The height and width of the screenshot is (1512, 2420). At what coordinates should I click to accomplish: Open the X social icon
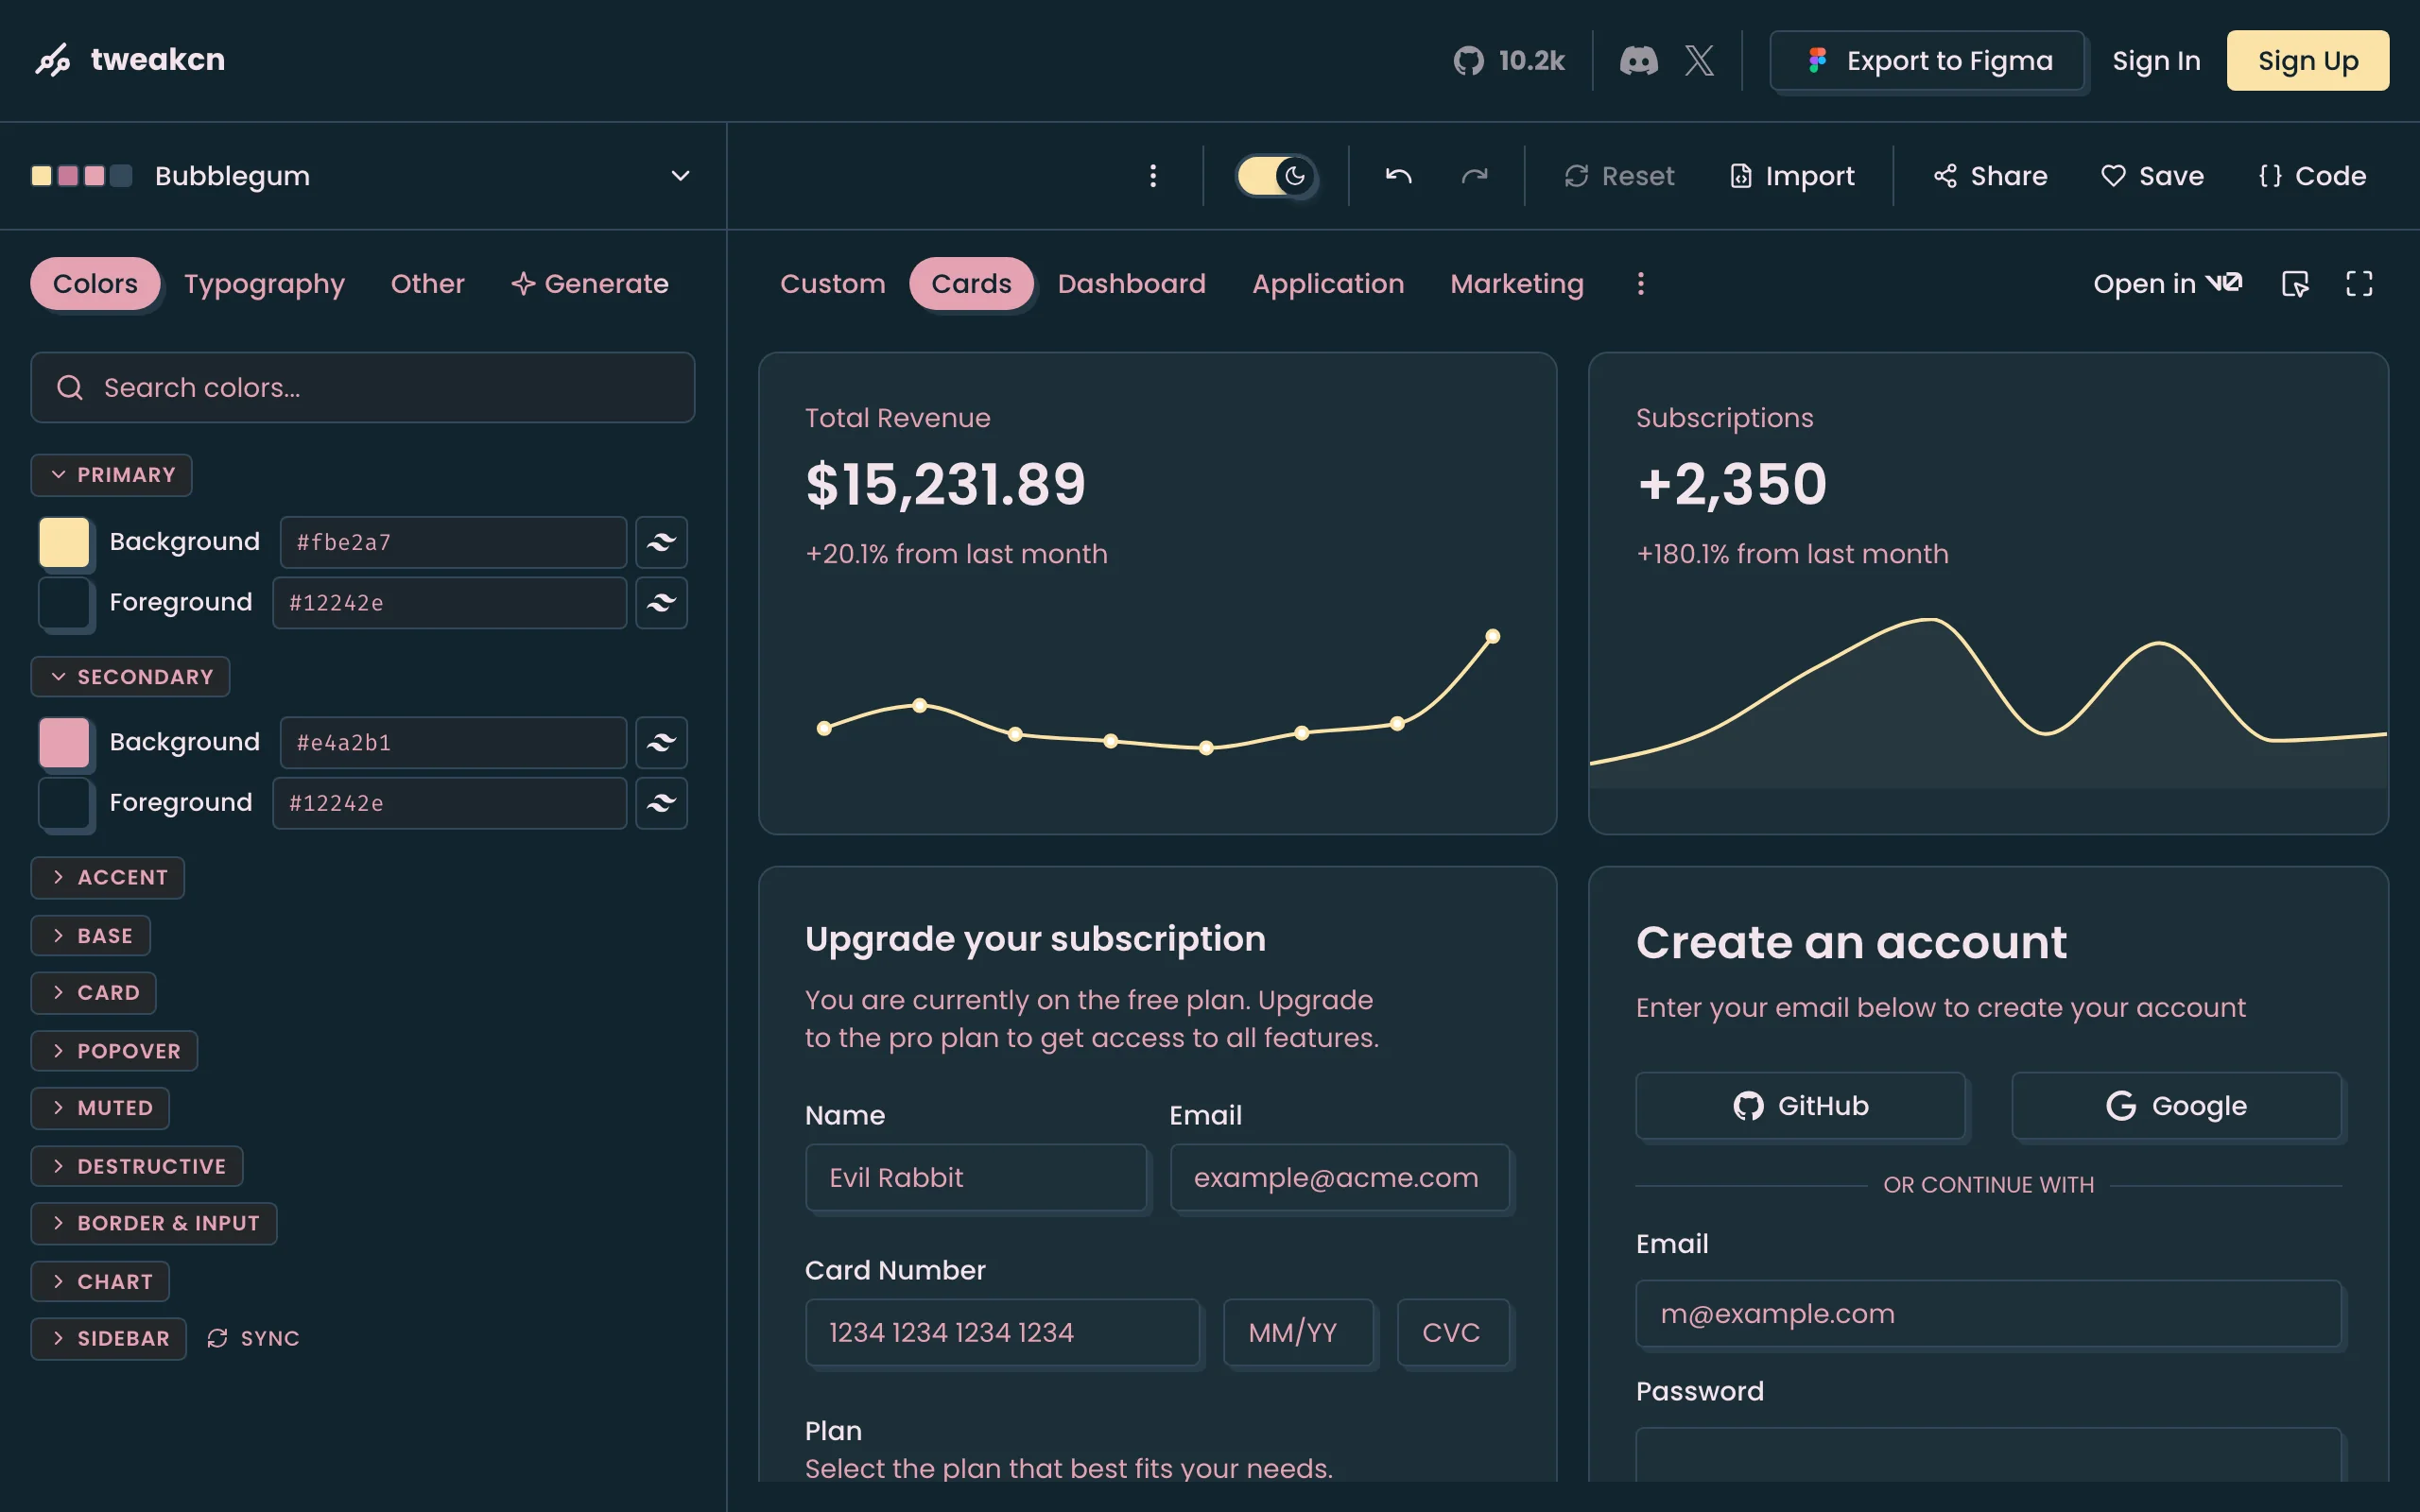(x=1698, y=61)
